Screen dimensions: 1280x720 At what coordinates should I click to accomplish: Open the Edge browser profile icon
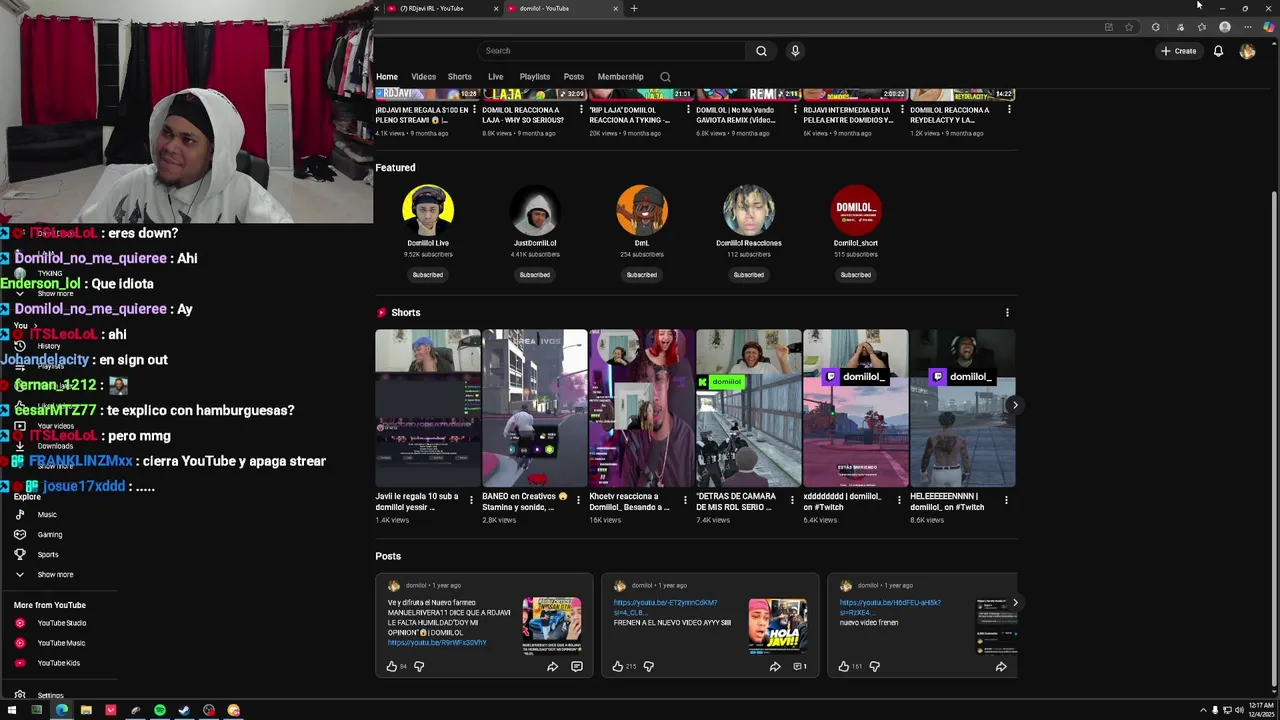click(x=1225, y=27)
